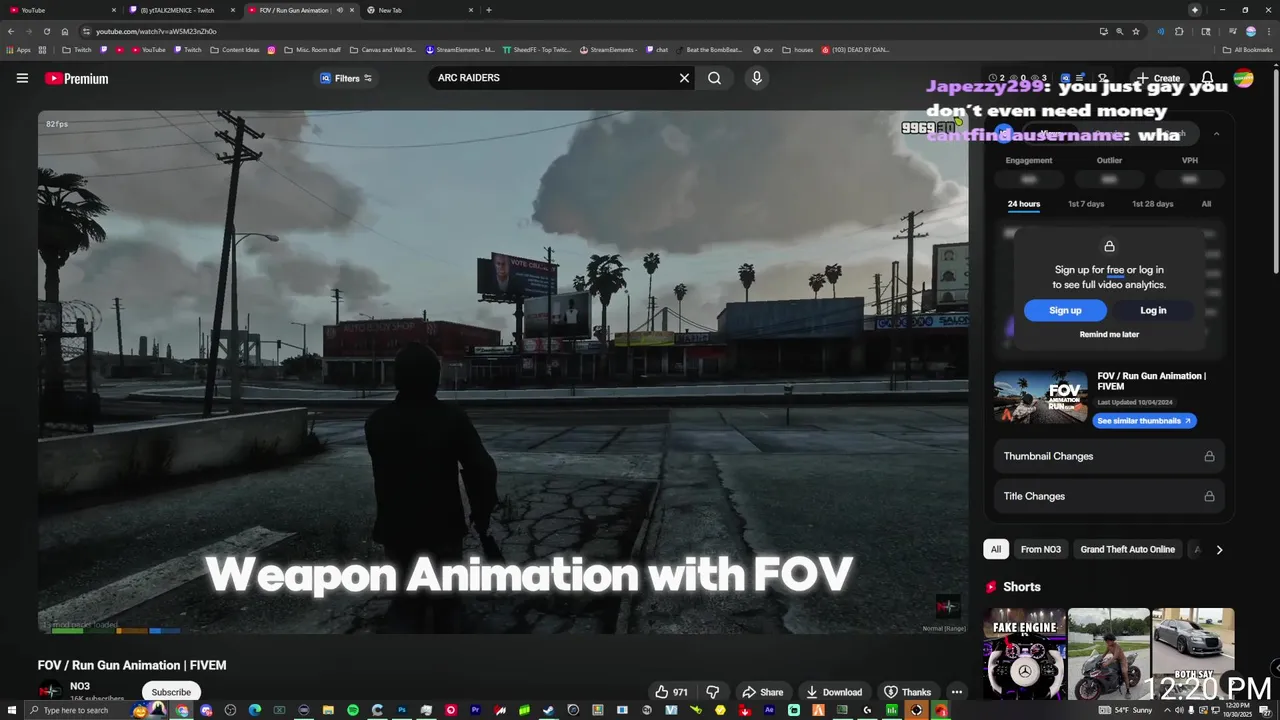Switch to the TALK2MENICE Twitch tab
Image resolution: width=1280 pixels, height=720 pixels.
coord(184,10)
